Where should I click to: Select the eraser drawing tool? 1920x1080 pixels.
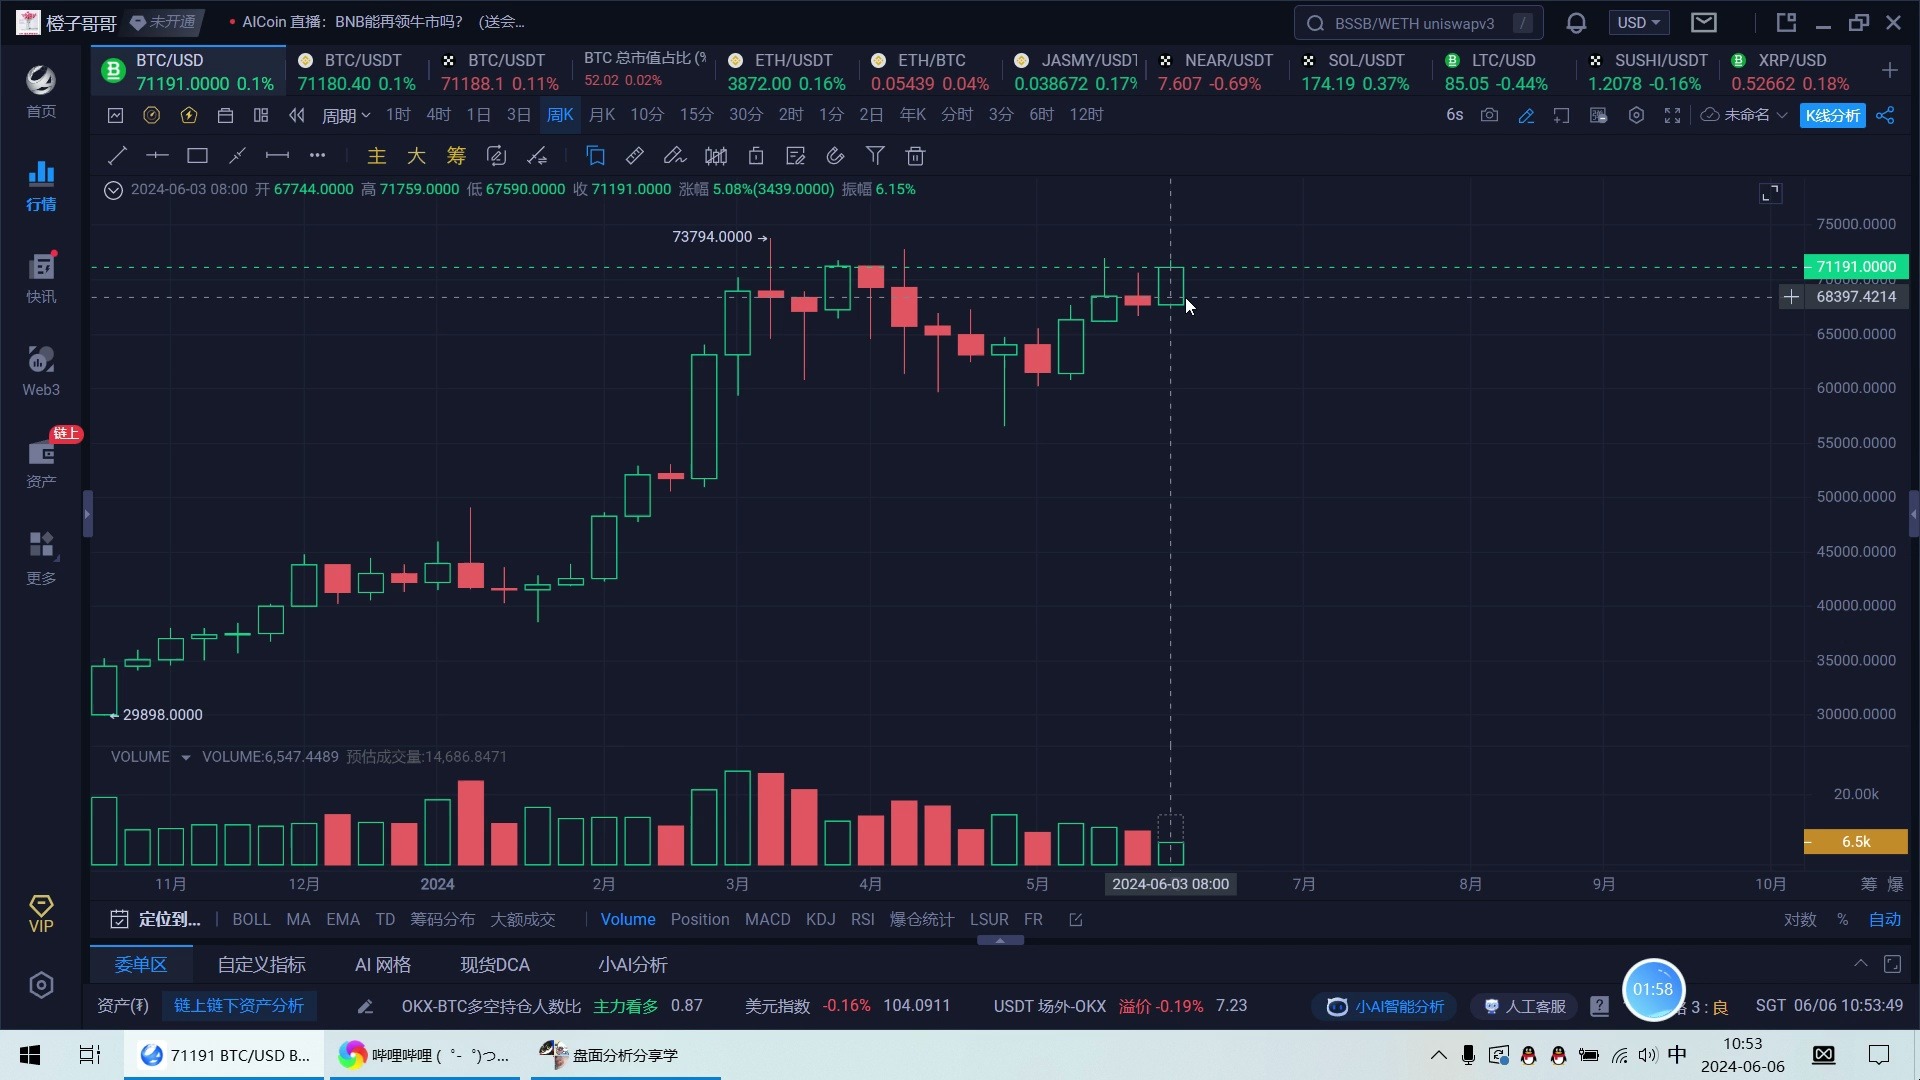coord(675,156)
